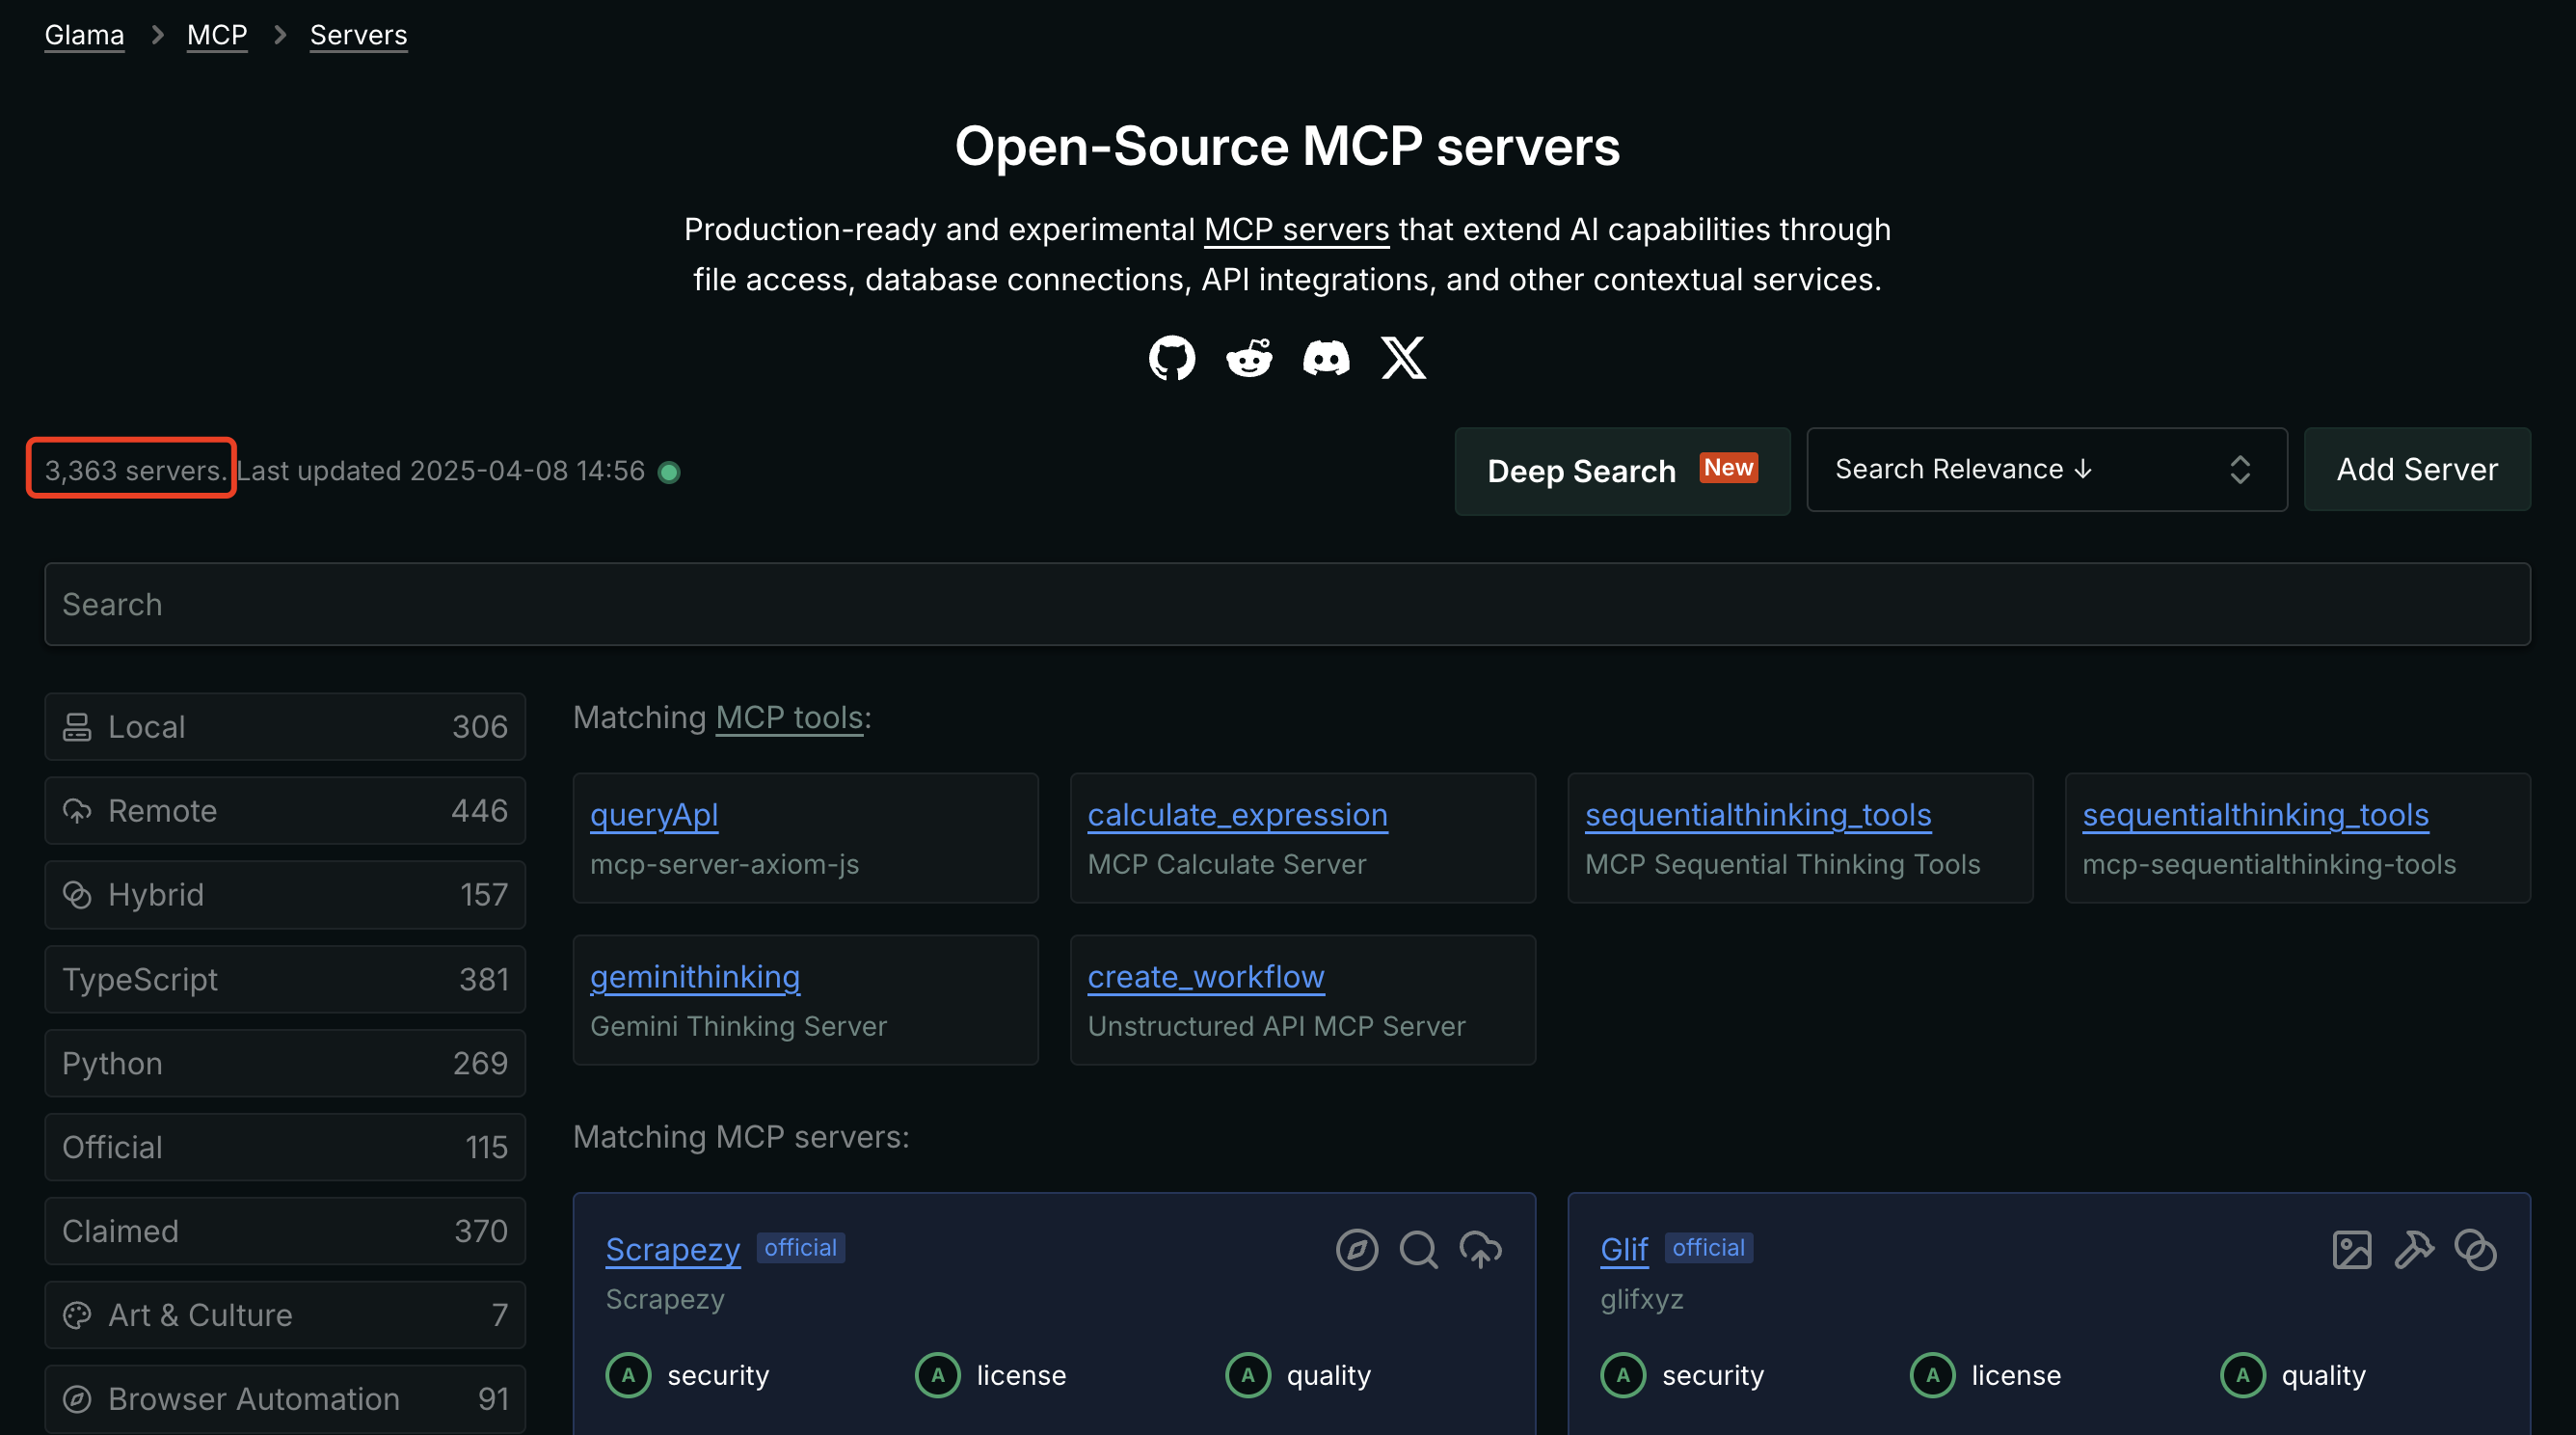Click the "Matching MCP servers:" heading
Screen dimensions: 2576x1435
point(742,1137)
